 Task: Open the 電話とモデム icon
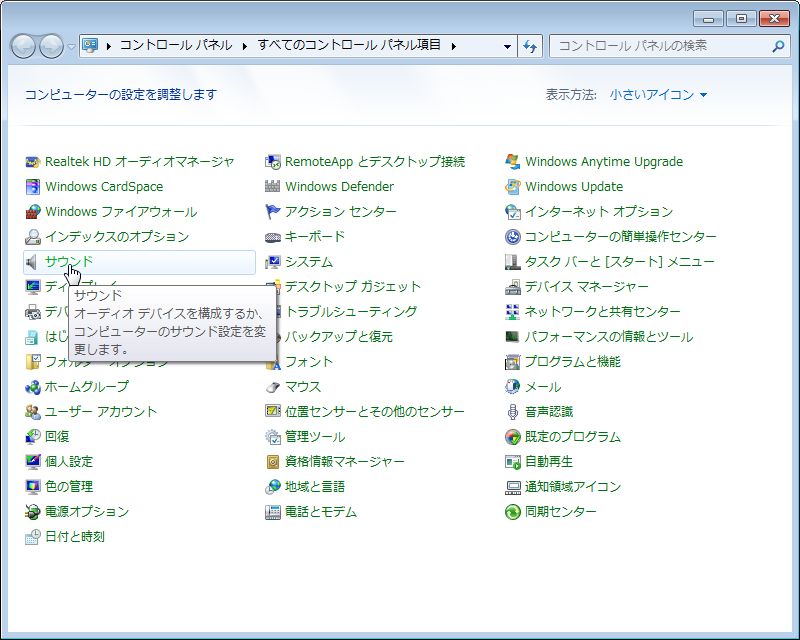(x=273, y=512)
